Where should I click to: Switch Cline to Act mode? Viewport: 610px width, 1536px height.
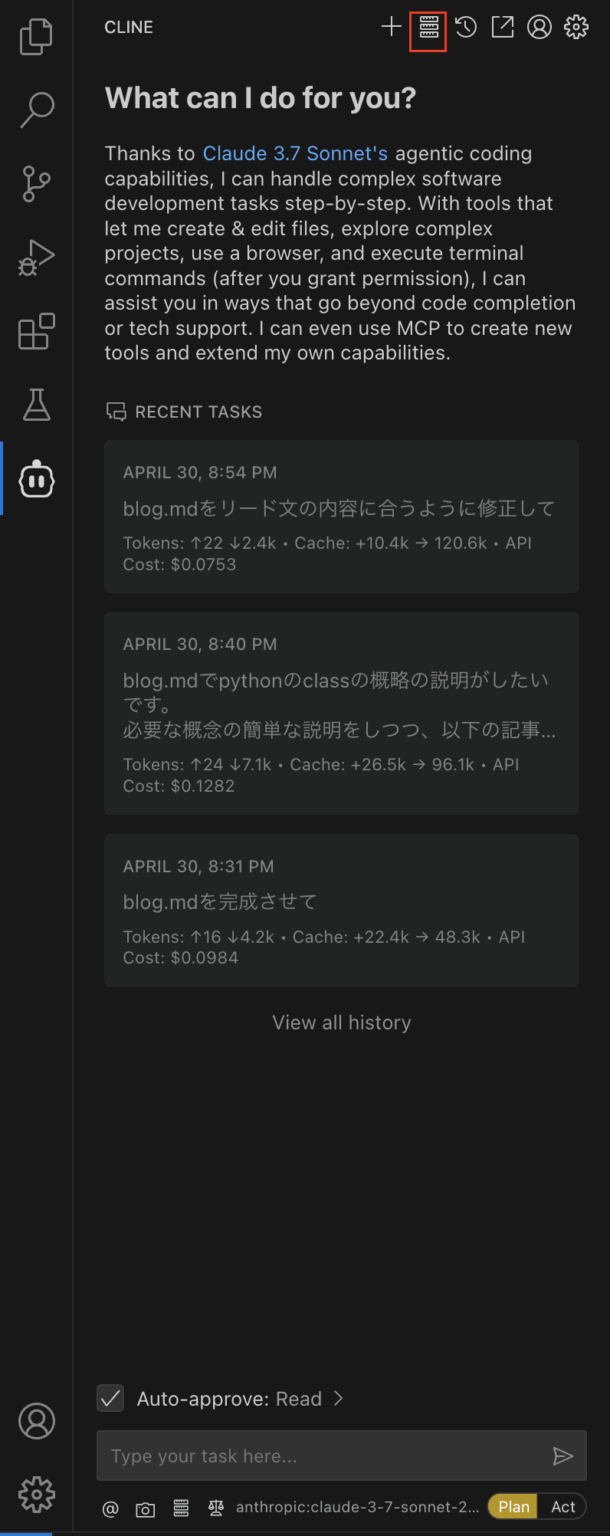[x=562, y=1506]
